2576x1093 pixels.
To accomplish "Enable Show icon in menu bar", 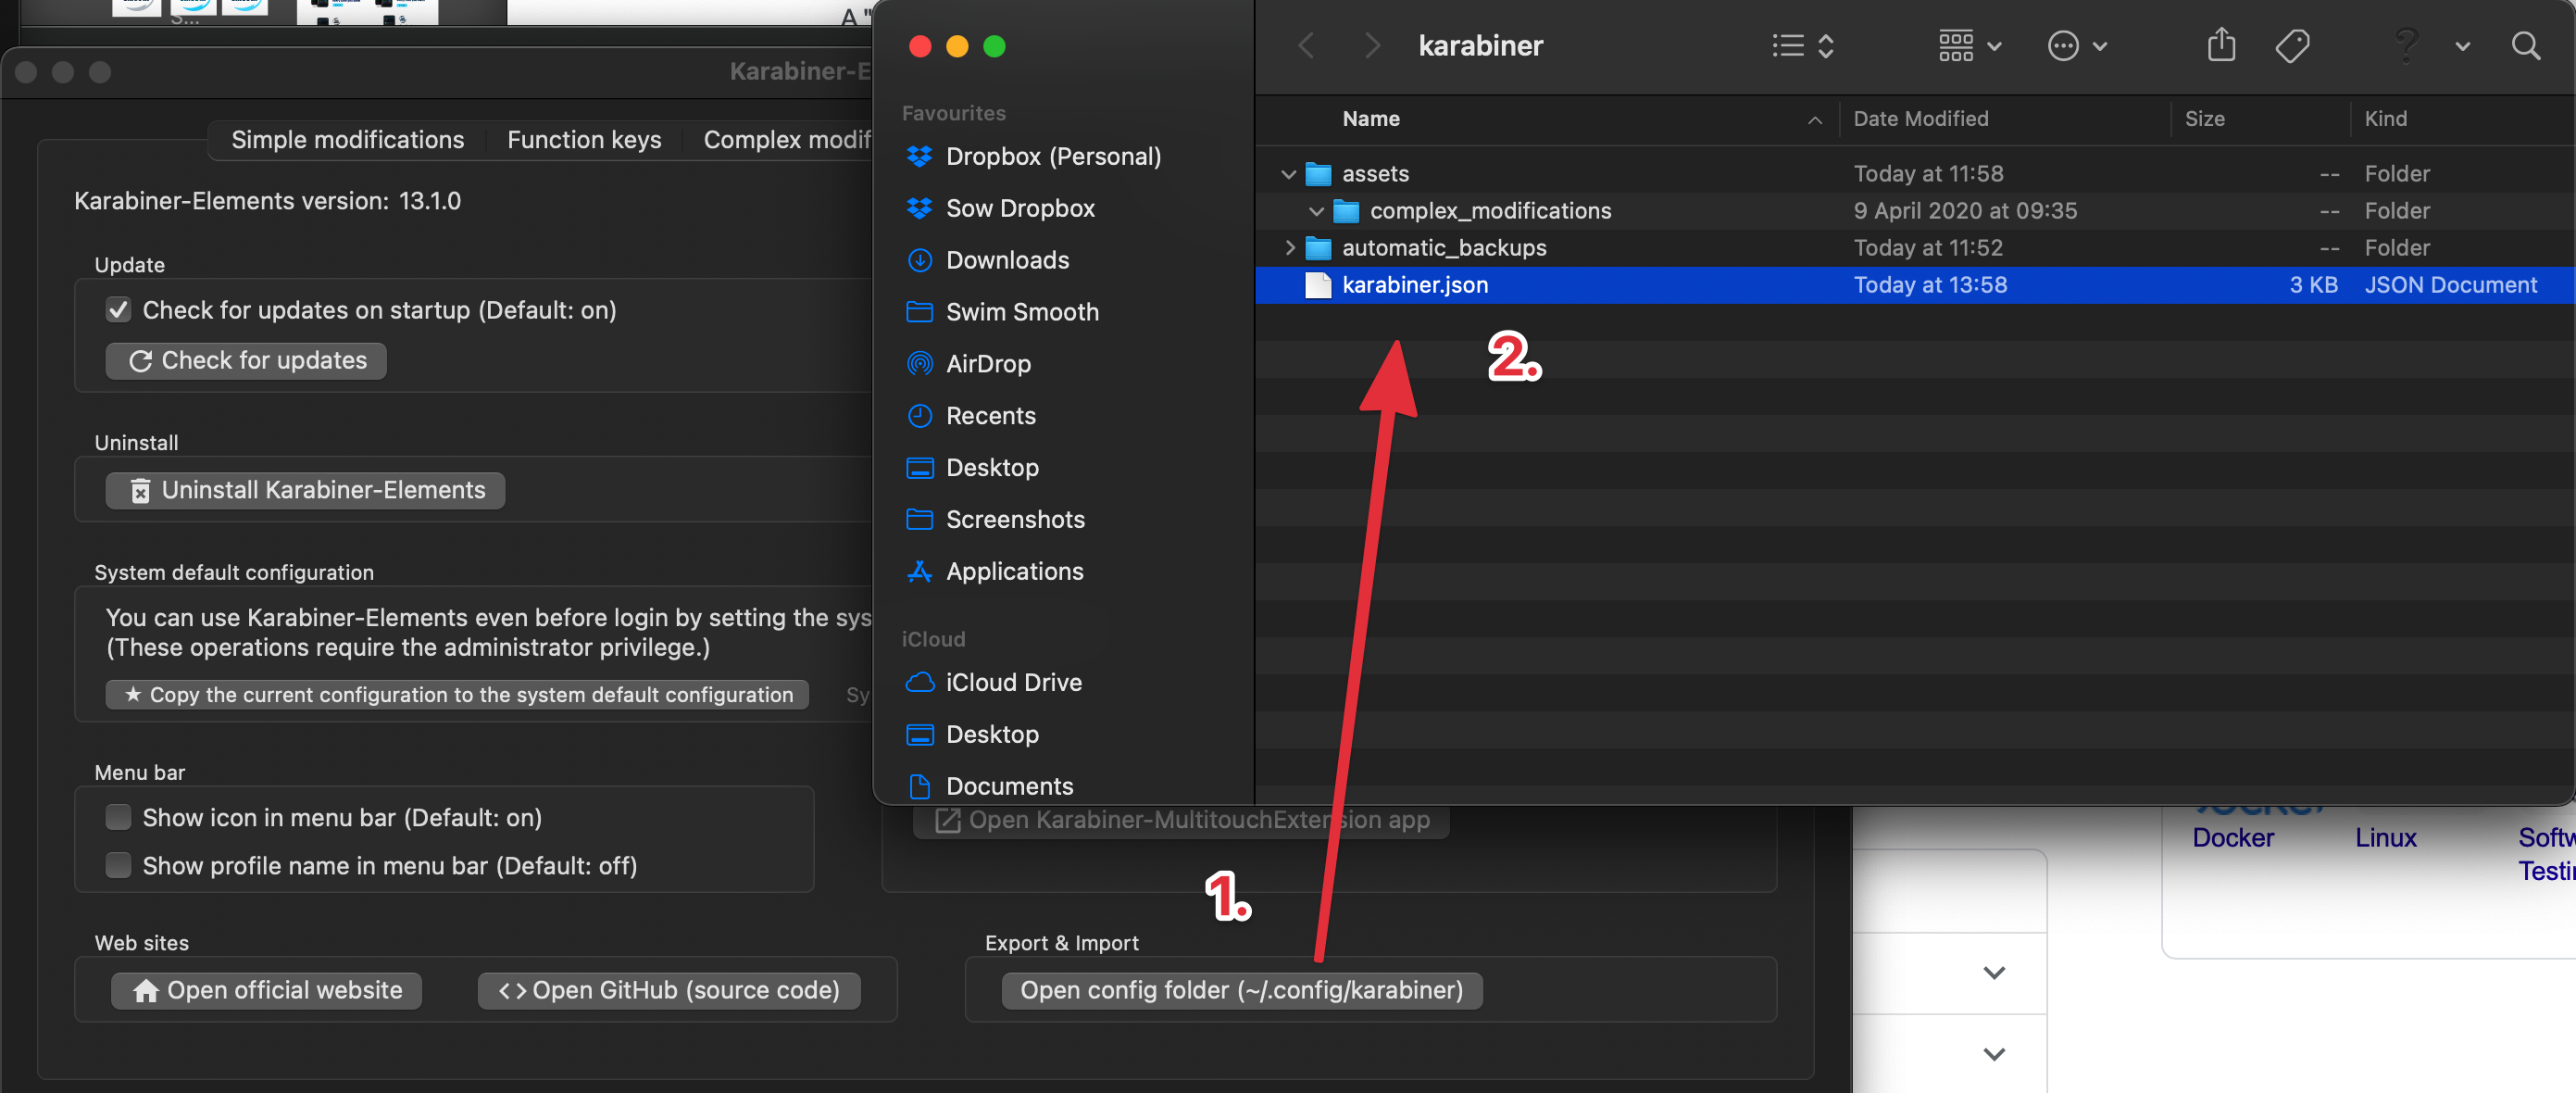I will (117, 817).
